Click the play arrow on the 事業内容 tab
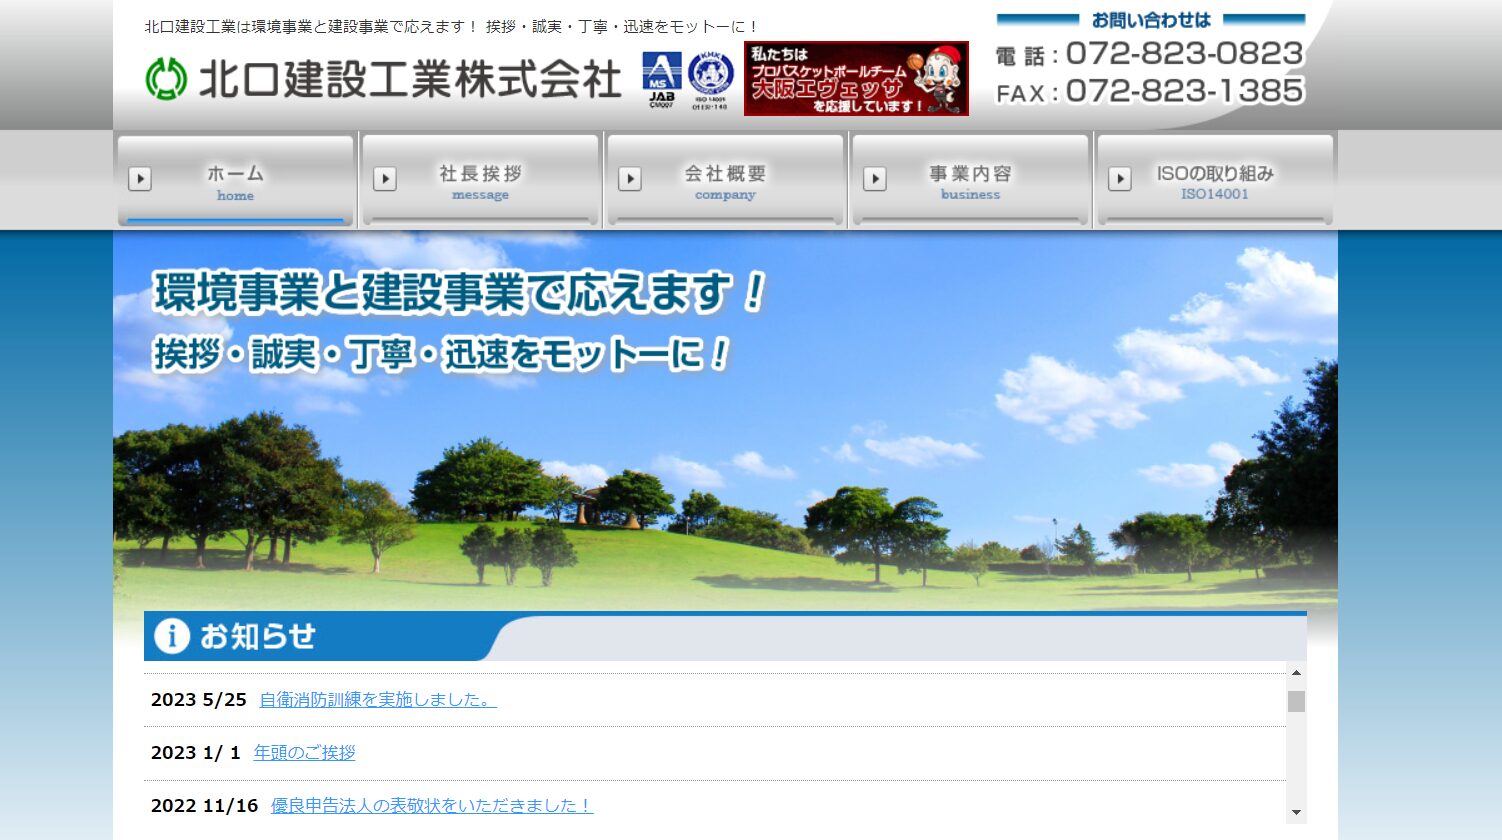 pyautogui.click(x=875, y=179)
